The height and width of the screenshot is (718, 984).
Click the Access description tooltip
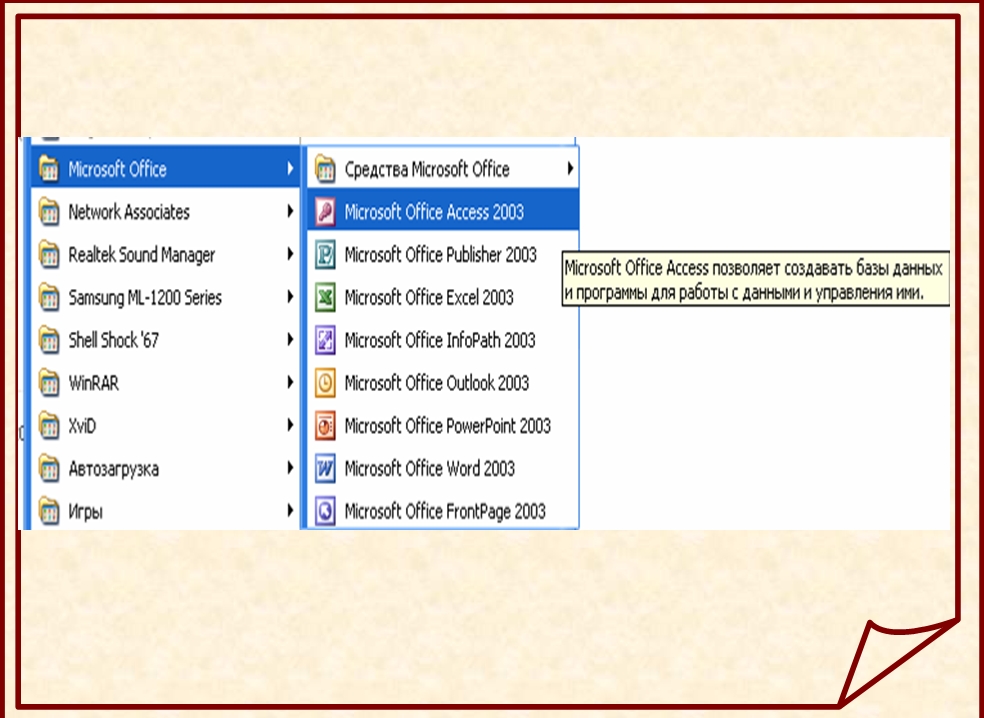tap(756, 279)
